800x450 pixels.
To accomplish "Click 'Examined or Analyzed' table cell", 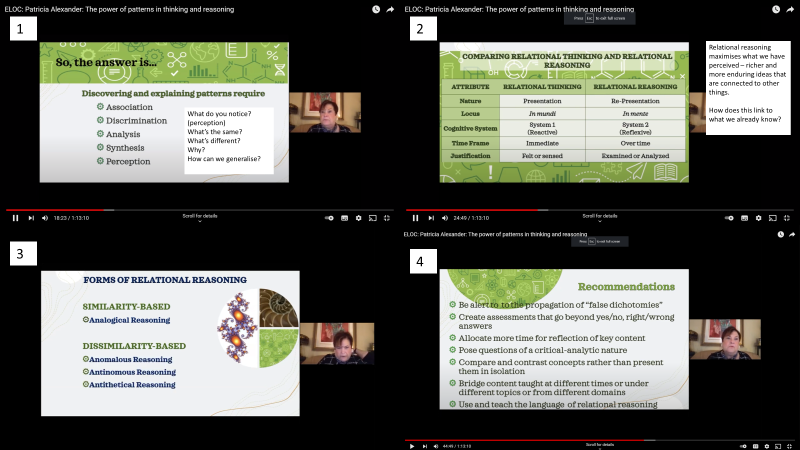I will [x=635, y=156].
